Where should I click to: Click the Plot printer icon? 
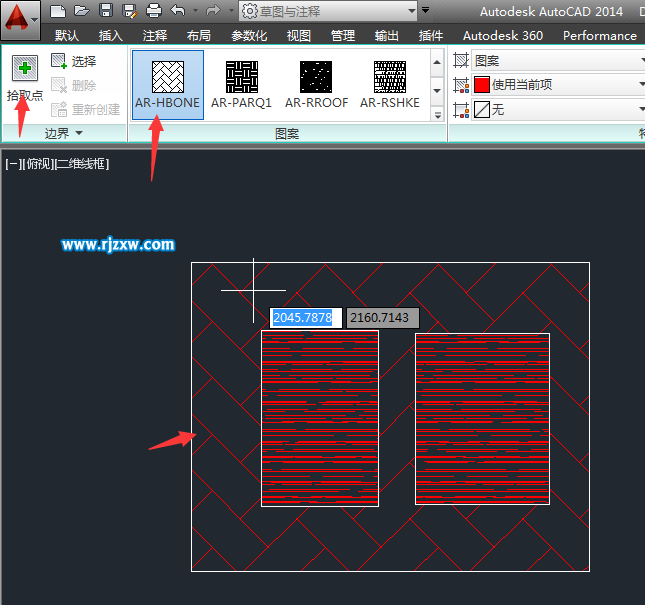pos(153,11)
